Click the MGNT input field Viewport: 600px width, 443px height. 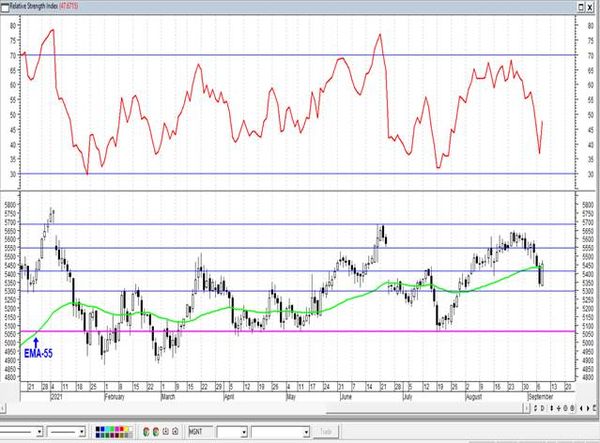pyautogui.click(x=201, y=432)
